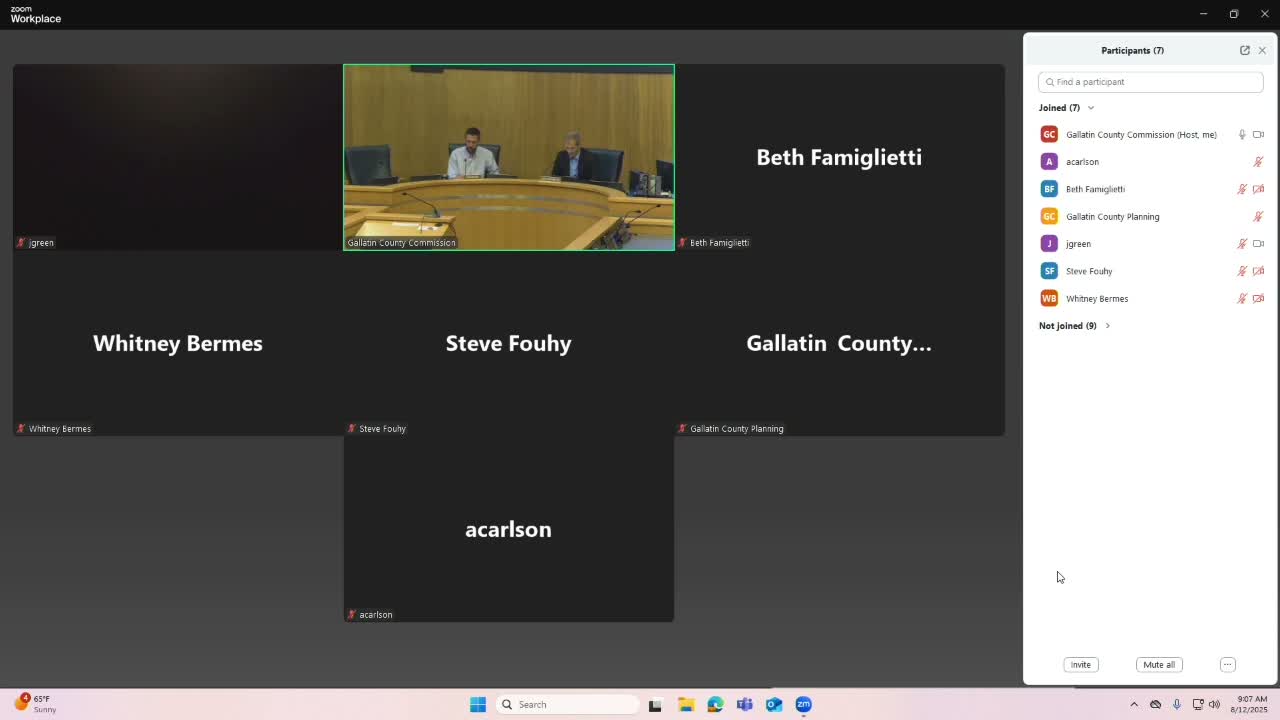The width and height of the screenshot is (1280, 720).
Task: Click the Mute all button
Action: point(1159,664)
